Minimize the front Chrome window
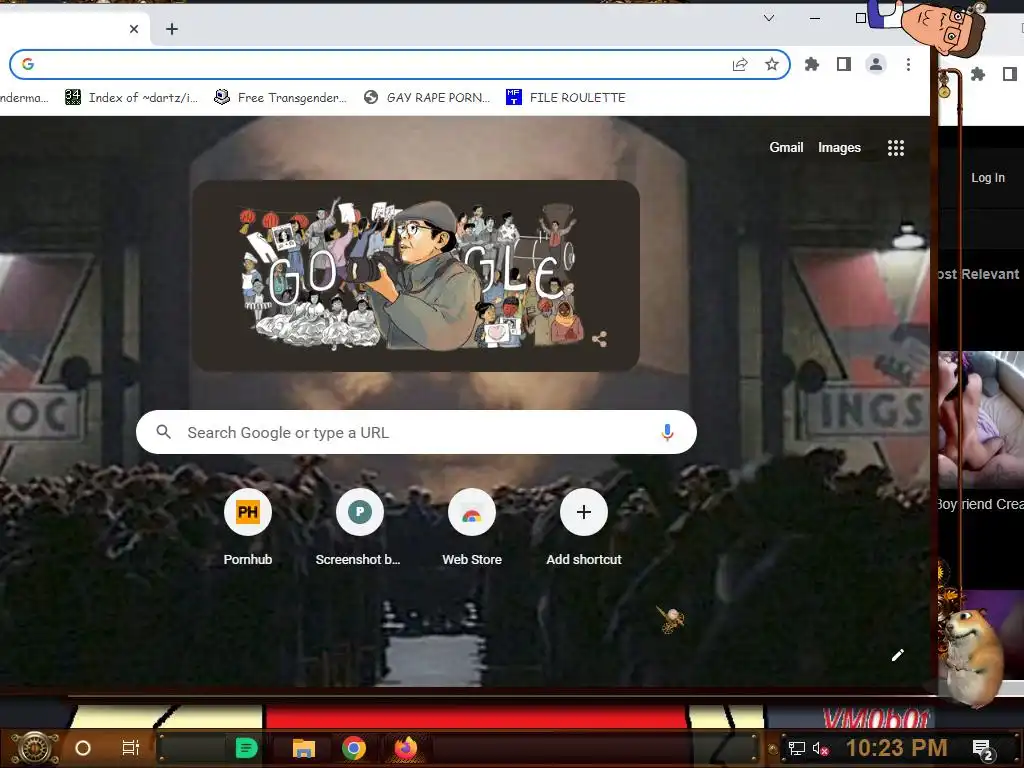The width and height of the screenshot is (1024, 768). click(x=814, y=18)
